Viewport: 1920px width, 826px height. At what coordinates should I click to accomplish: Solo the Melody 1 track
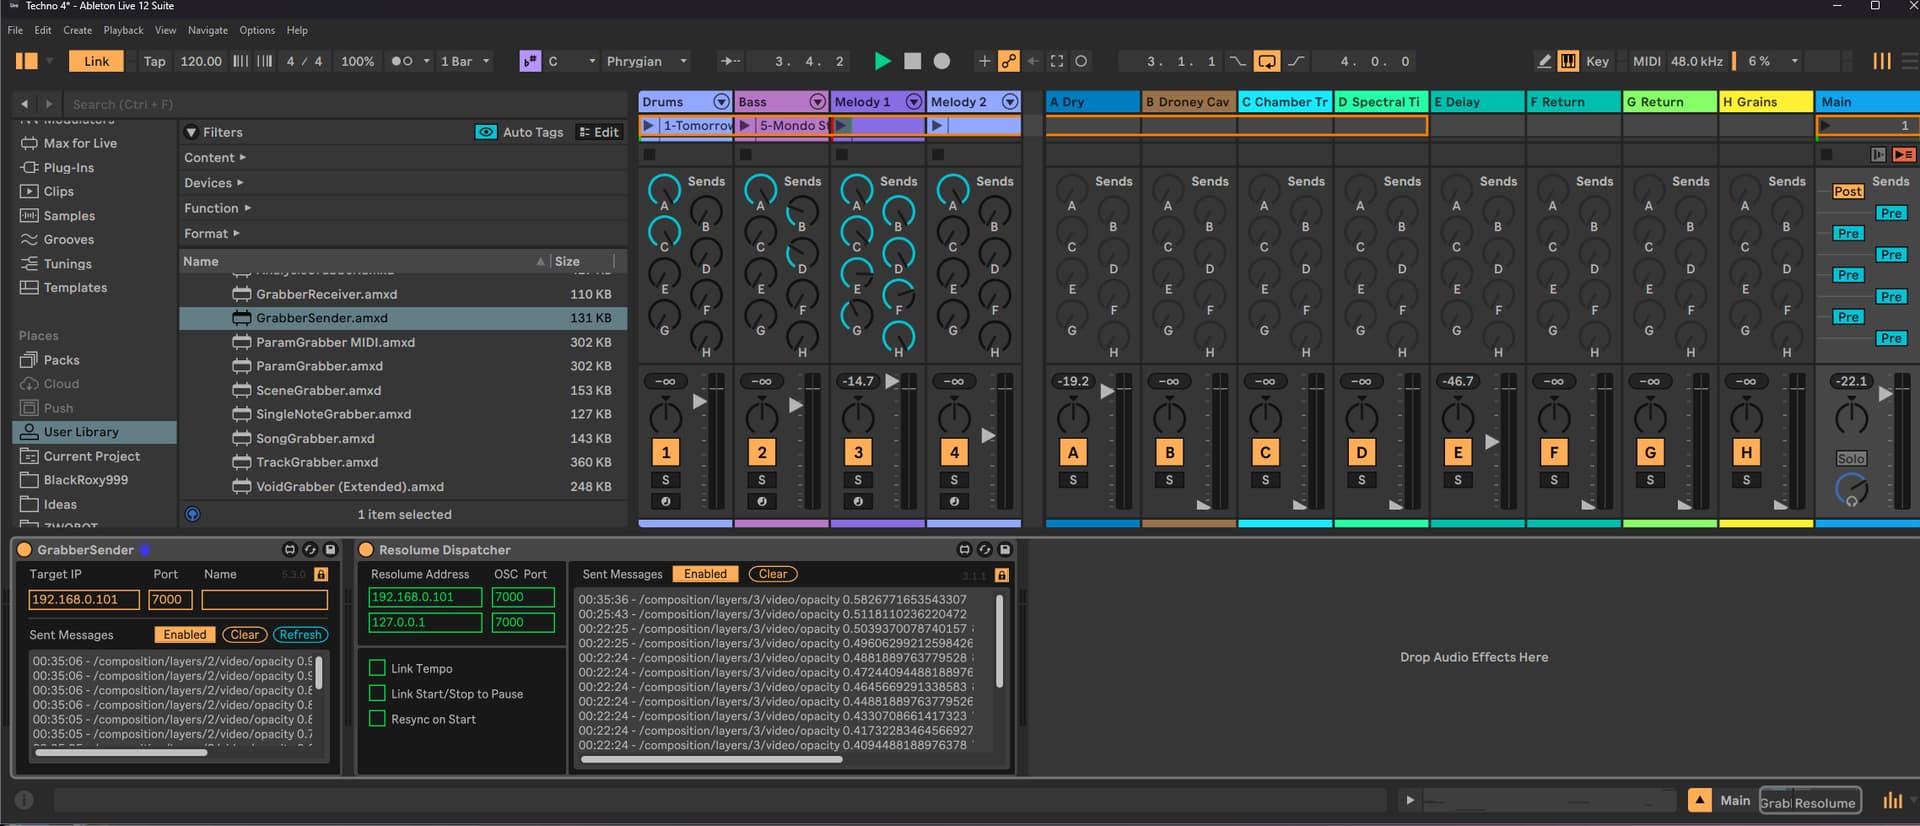click(858, 480)
